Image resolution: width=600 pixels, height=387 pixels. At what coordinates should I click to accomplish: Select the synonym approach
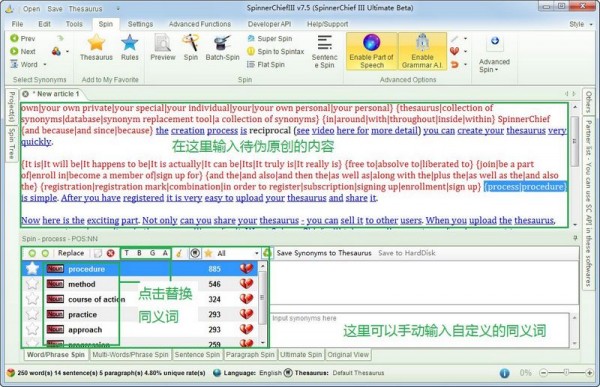tap(85, 330)
